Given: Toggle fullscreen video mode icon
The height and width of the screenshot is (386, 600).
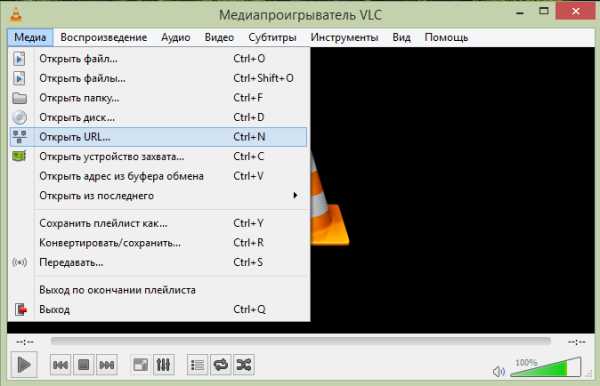Looking at the screenshot, I should [x=140, y=365].
